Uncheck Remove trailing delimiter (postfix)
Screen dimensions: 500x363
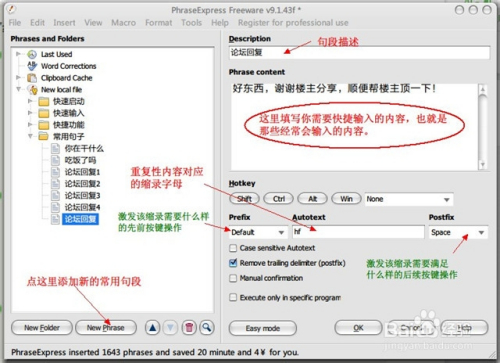pos(233,263)
